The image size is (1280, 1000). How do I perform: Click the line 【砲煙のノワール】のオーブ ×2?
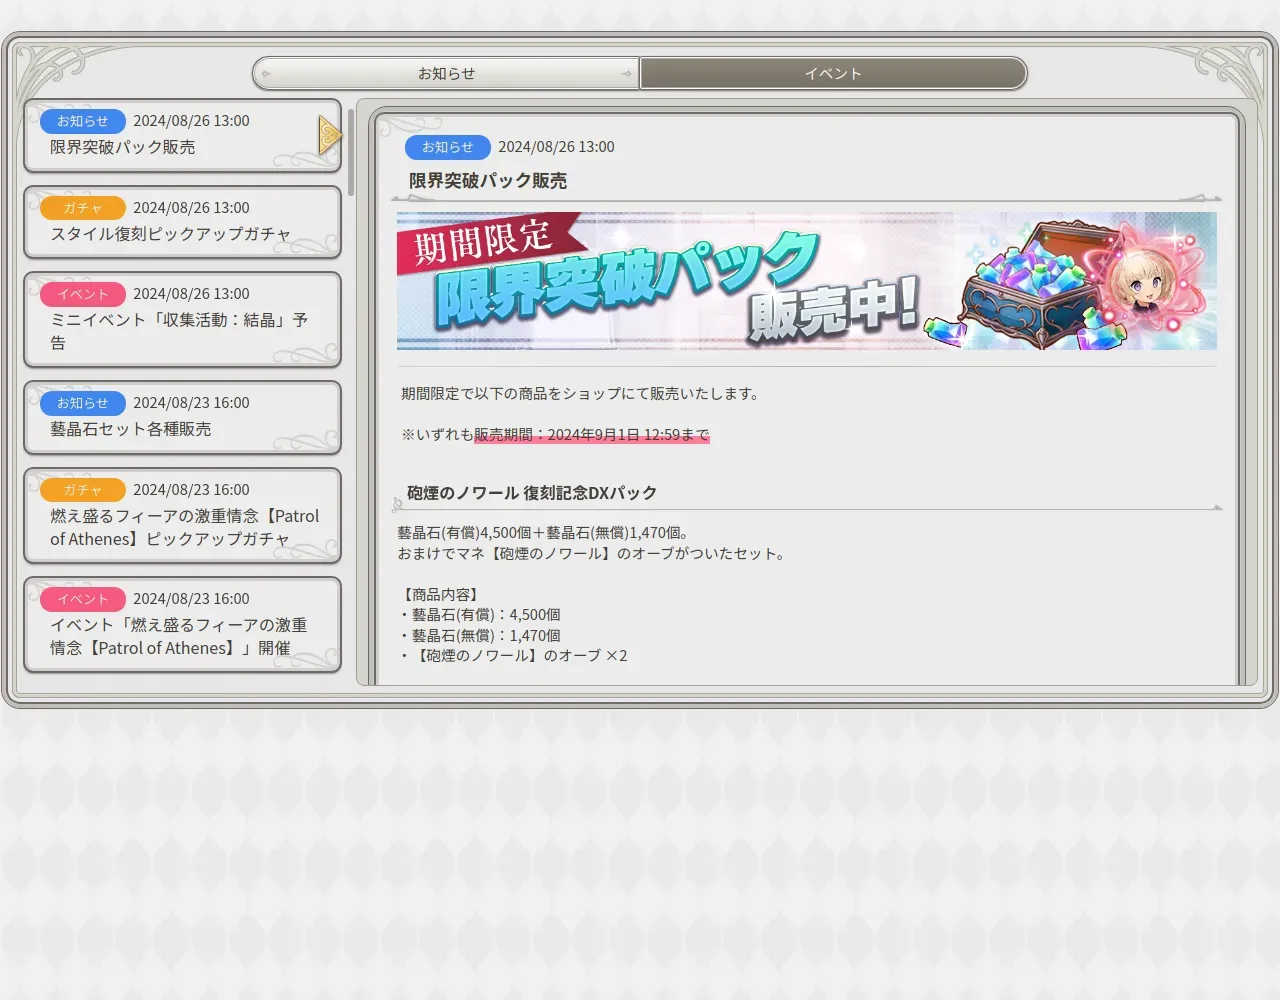click(x=513, y=656)
